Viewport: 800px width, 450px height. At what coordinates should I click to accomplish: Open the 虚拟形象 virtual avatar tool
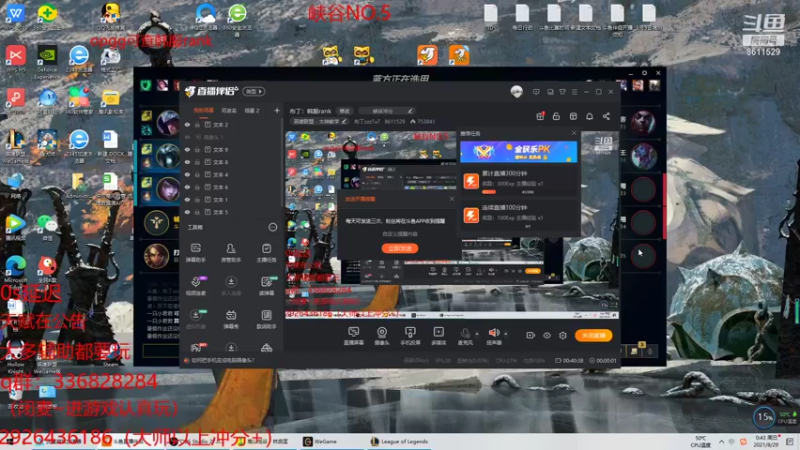click(196, 319)
